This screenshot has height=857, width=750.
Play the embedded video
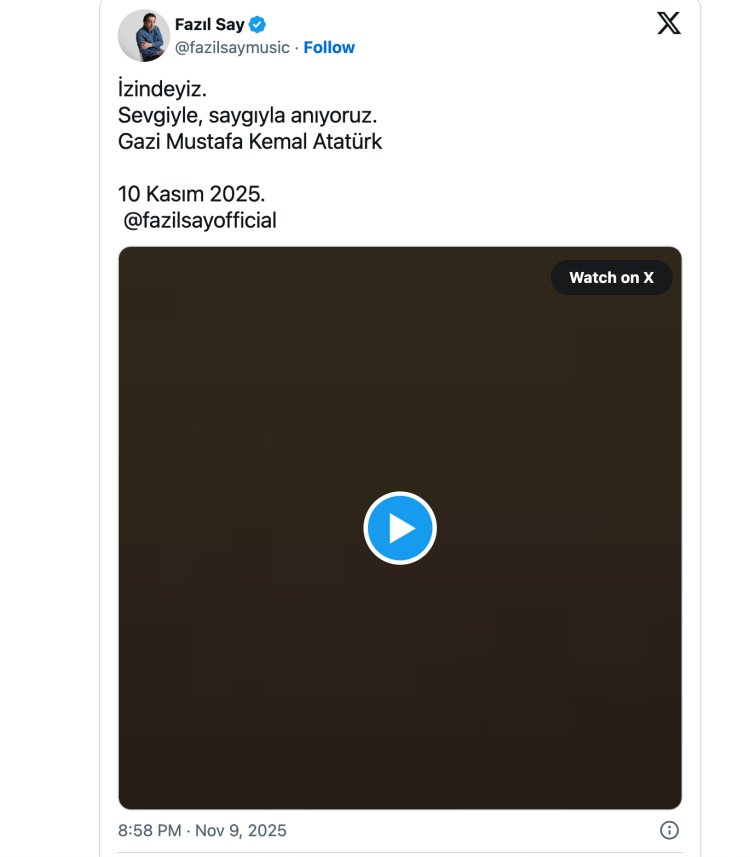(400, 528)
